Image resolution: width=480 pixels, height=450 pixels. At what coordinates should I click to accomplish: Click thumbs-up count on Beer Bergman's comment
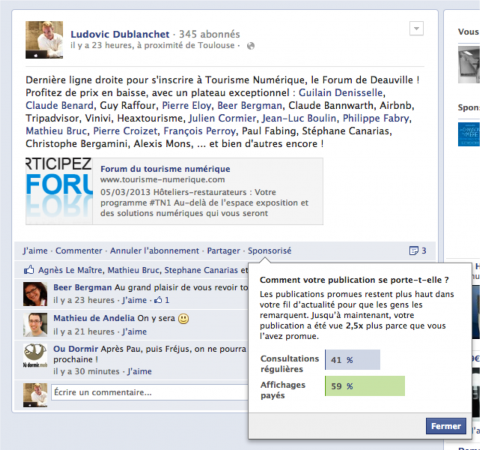[162, 300]
